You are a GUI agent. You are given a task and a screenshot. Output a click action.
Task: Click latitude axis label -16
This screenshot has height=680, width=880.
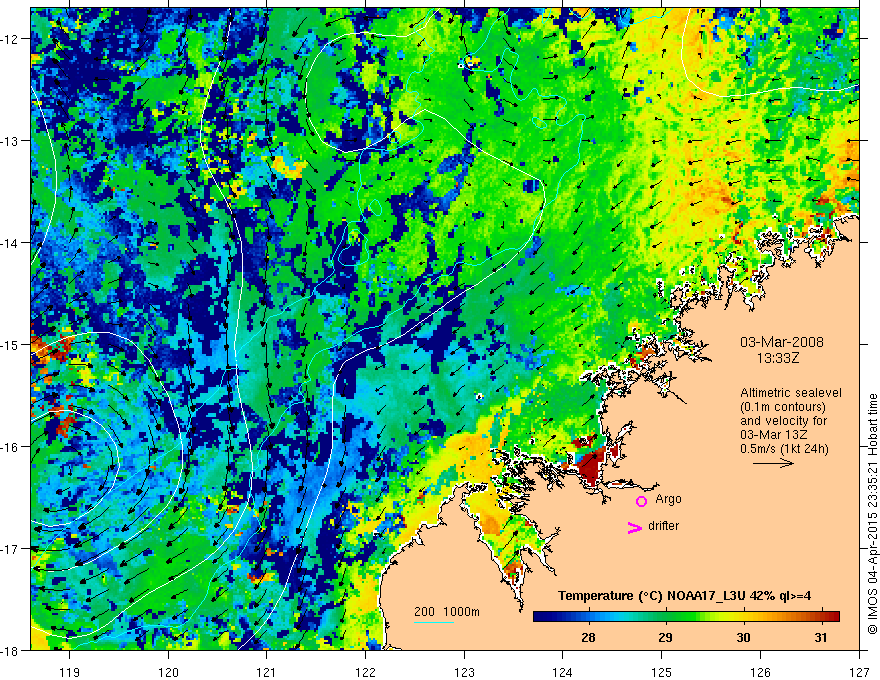pyautogui.click(x=10, y=447)
